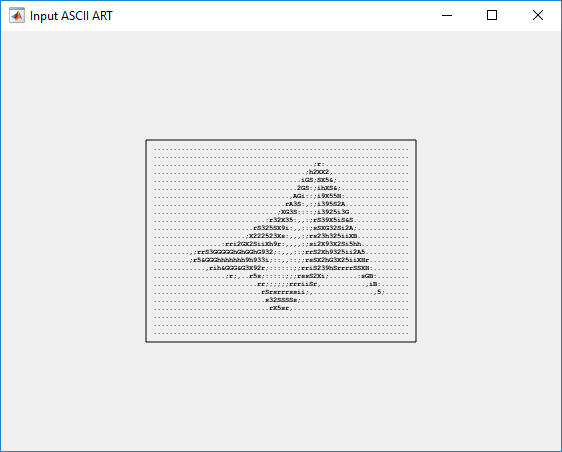This screenshot has height=452, width=562.
Task: Click the "s32SSSSs;" row near art bottom
Action: click(282, 300)
